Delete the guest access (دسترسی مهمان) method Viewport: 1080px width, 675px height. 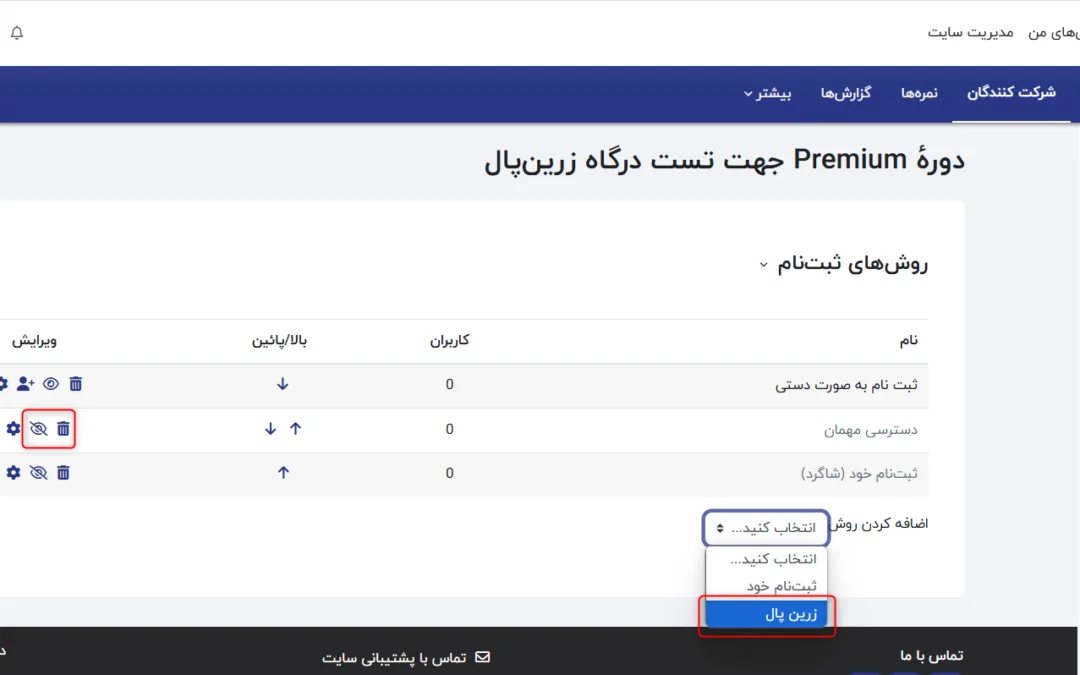point(63,429)
